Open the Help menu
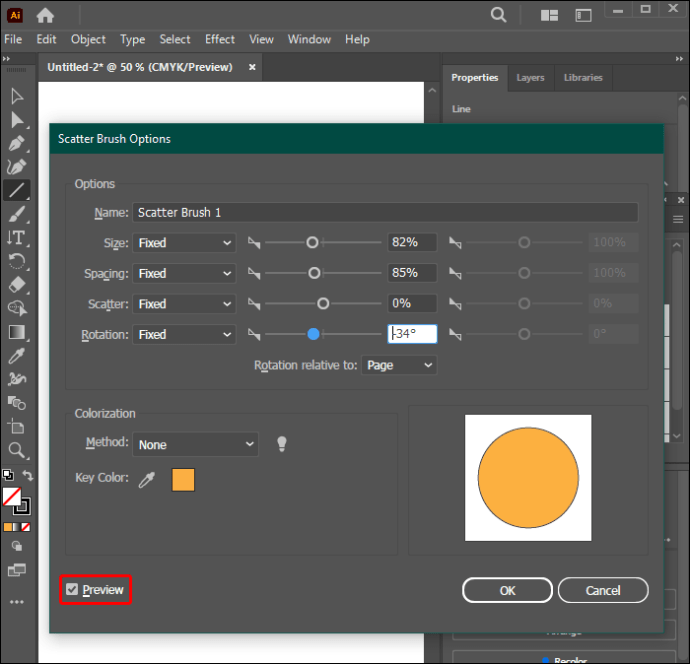Viewport: 690px width, 664px height. 357,39
